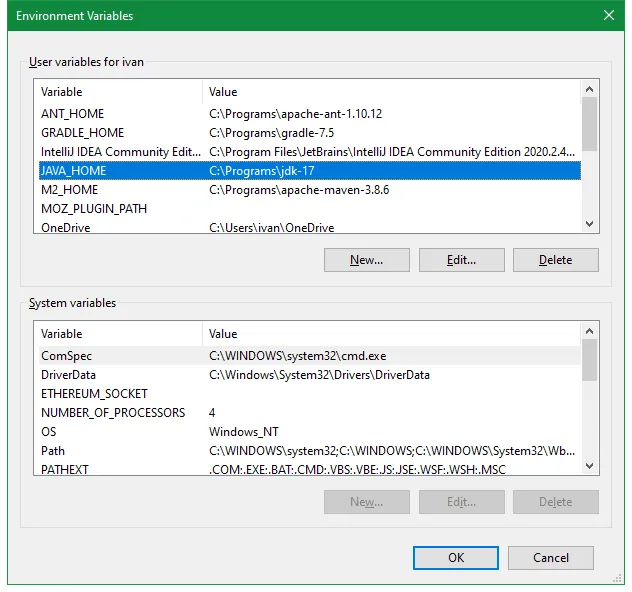Click the system variables scrollbar thumb
The image size is (632, 592).
click(589, 360)
